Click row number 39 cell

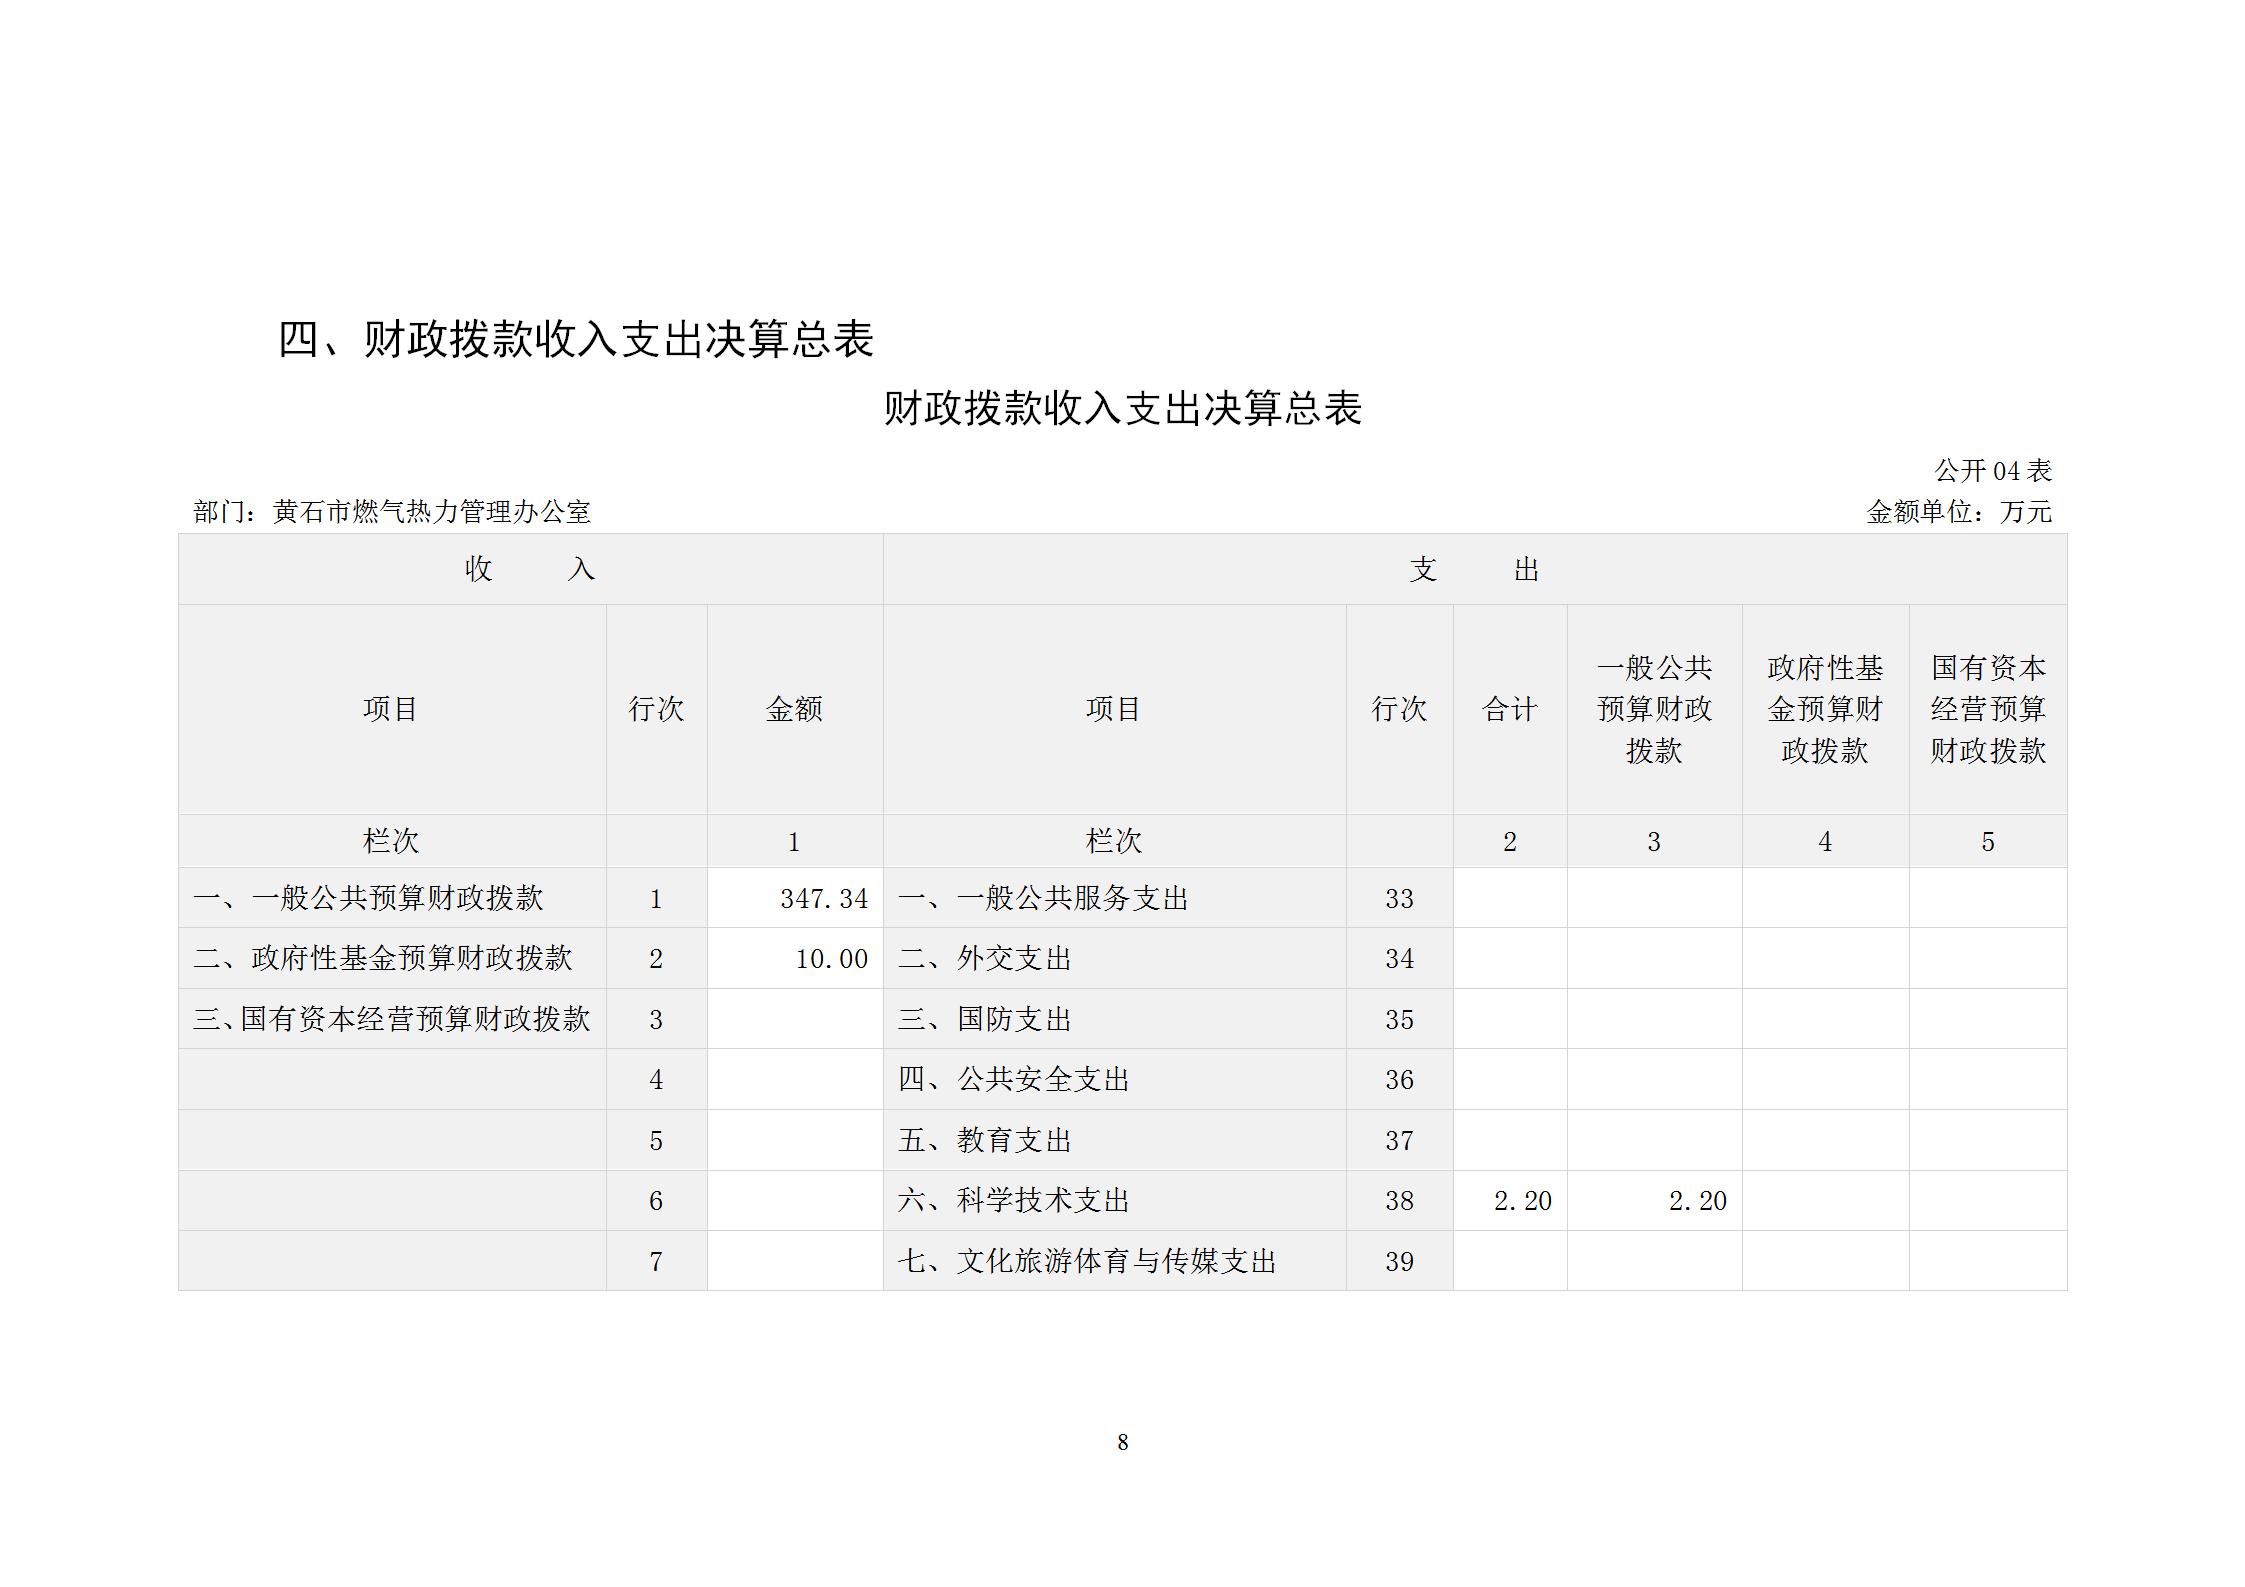[x=1398, y=1261]
